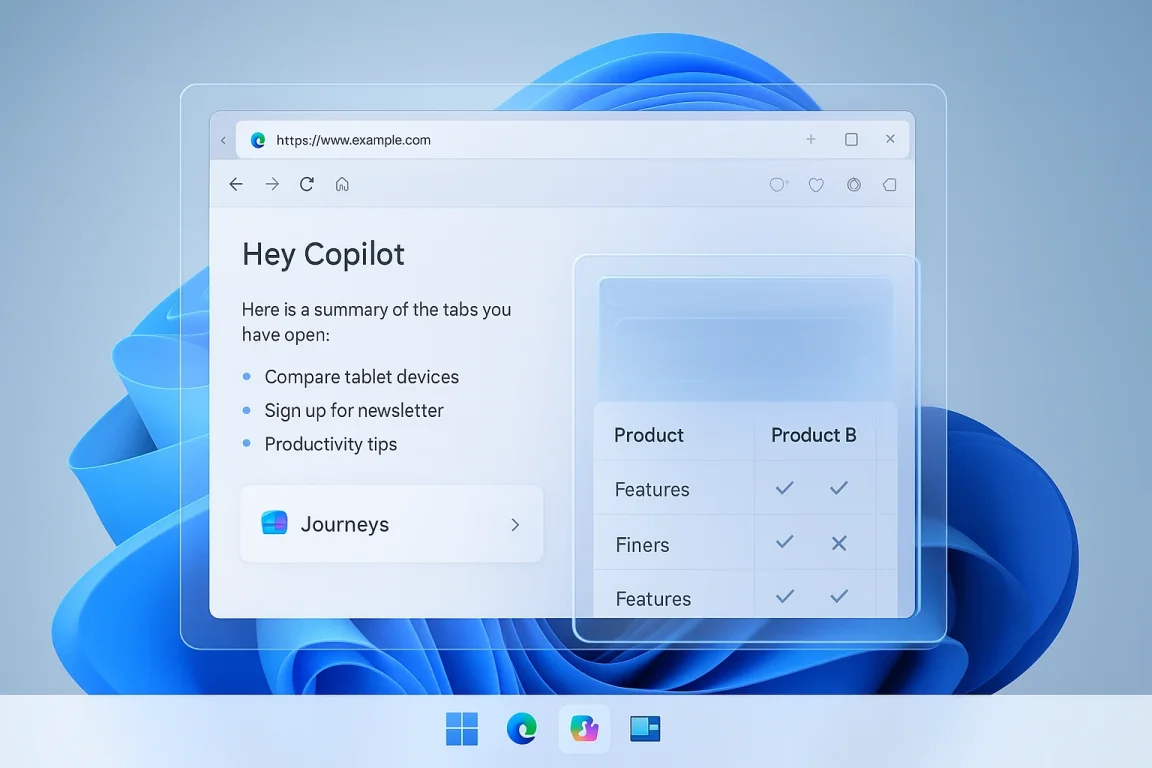Click the "Finers" row label
Screen dimensions: 1152x768
point(642,545)
